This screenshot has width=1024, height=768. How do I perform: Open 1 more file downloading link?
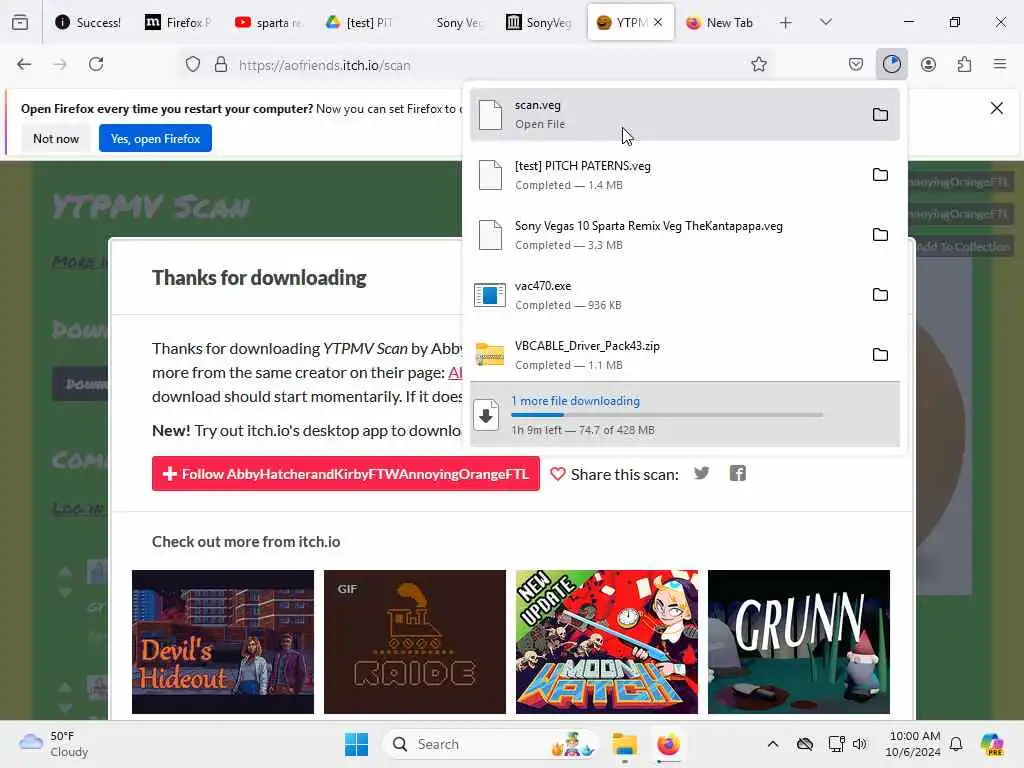point(575,401)
